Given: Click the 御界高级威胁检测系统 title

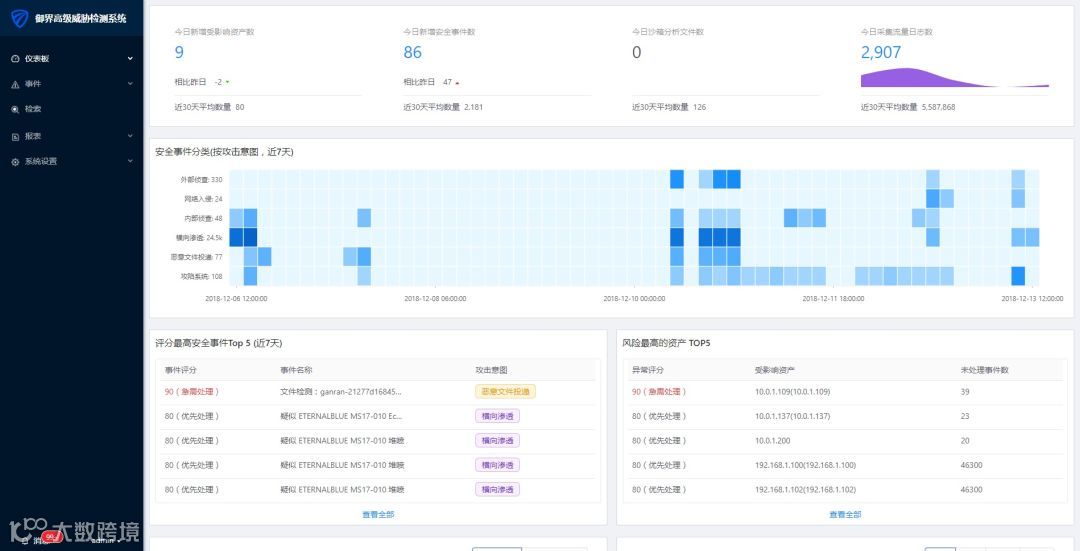Looking at the screenshot, I should click(81, 19).
